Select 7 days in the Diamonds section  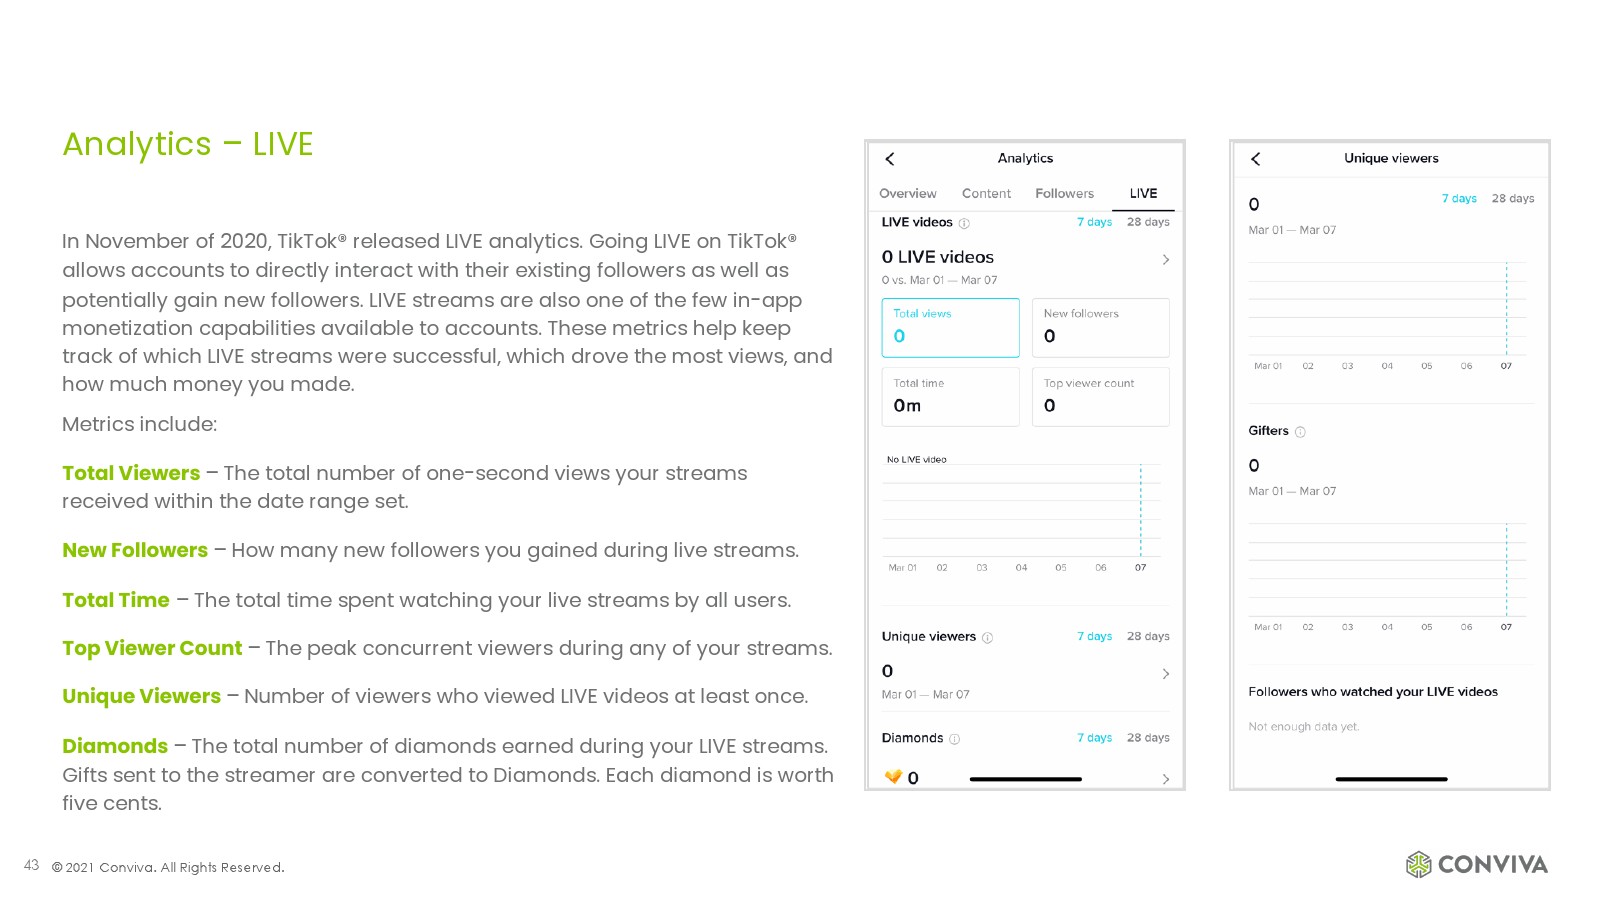point(1094,738)
